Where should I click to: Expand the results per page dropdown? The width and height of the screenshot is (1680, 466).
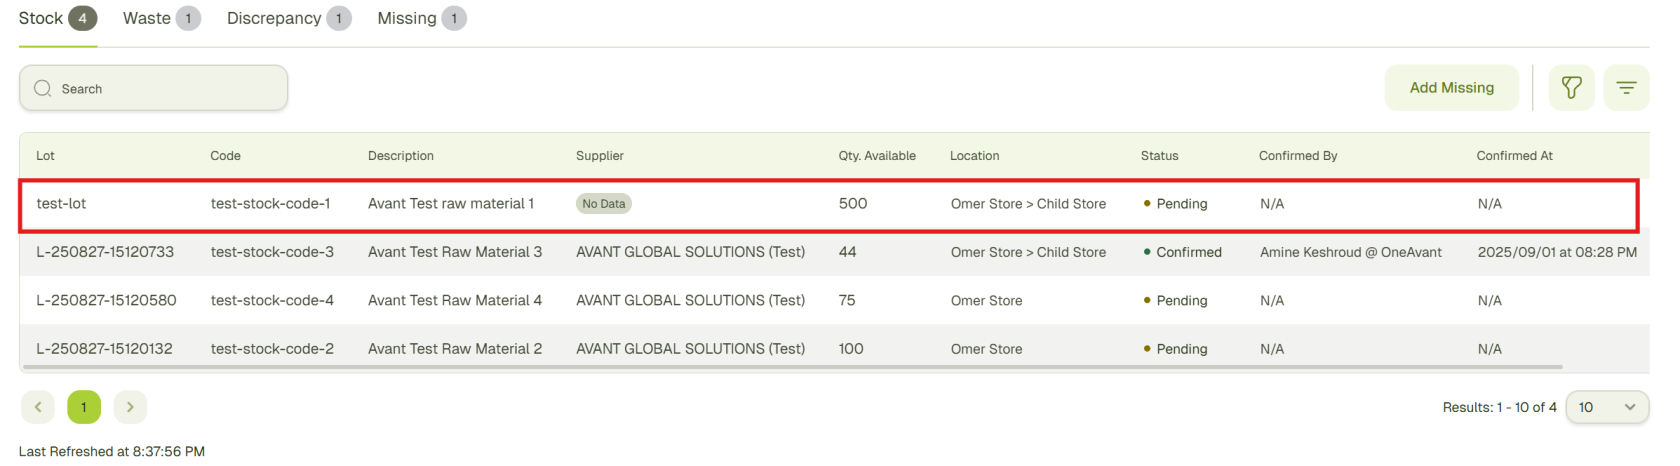[1606, 407]
